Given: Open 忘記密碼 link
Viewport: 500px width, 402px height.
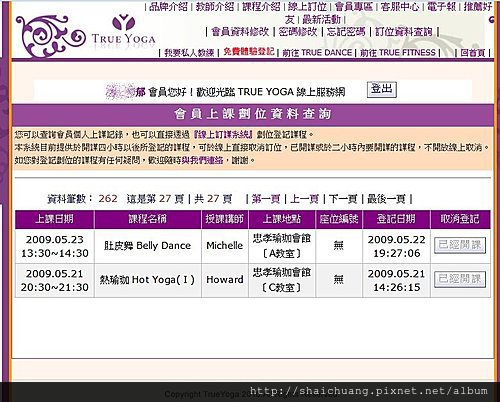Looking at the screenshot, I should pos(346,32).
